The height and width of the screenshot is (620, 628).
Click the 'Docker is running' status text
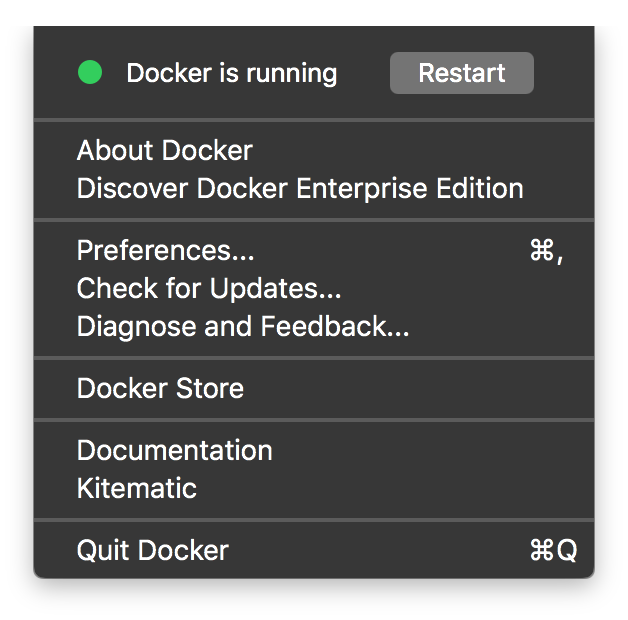click(231, 74)
